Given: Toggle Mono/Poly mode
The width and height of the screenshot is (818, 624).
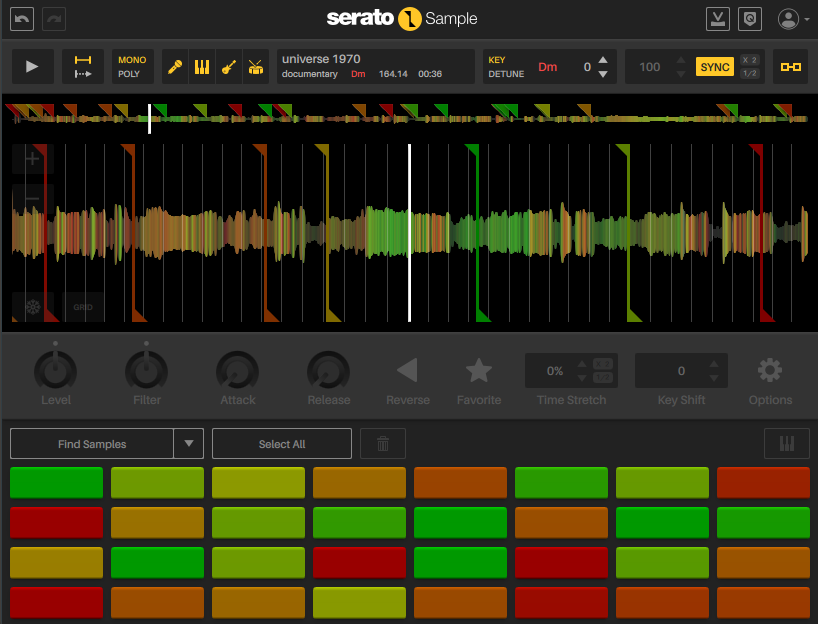Looking at the screenshot, I should [131, 67].
